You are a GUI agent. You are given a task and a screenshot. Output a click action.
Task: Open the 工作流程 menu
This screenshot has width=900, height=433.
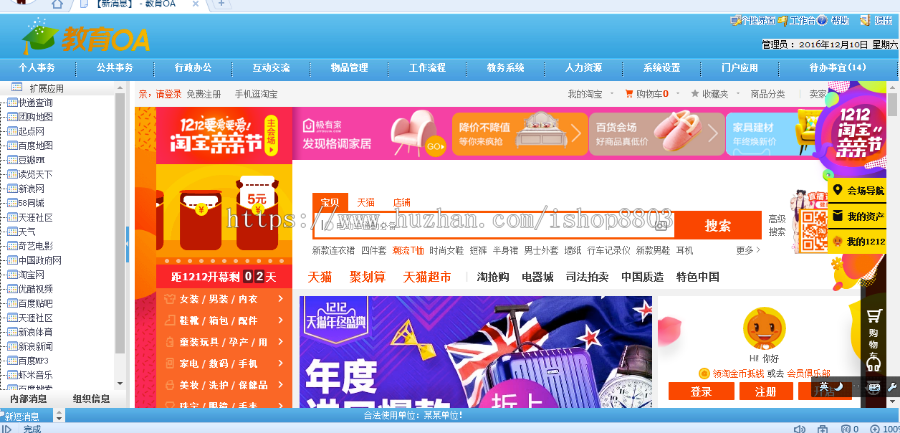pyautogui.click(x=428, y=68)
